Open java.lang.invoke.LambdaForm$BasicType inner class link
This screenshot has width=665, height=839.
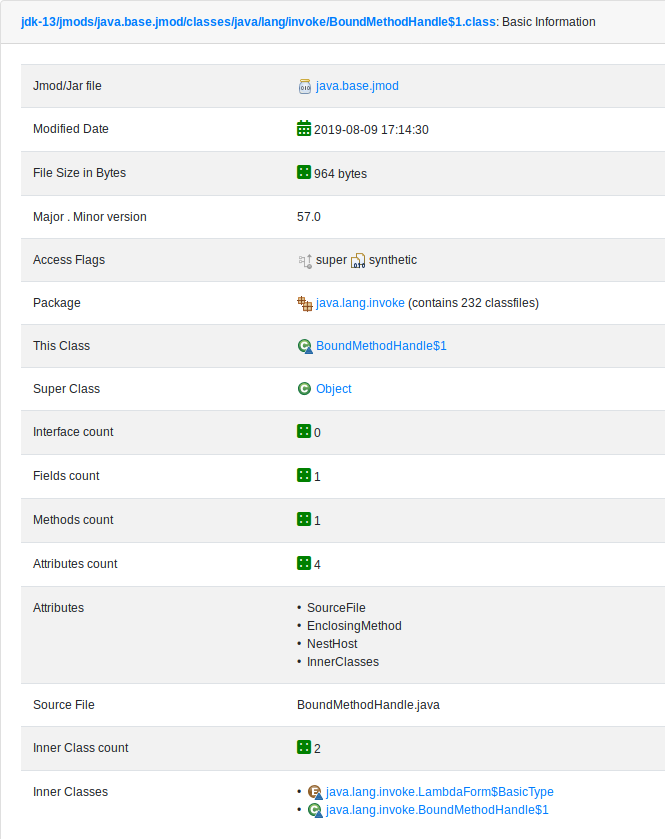click(440, 792)
